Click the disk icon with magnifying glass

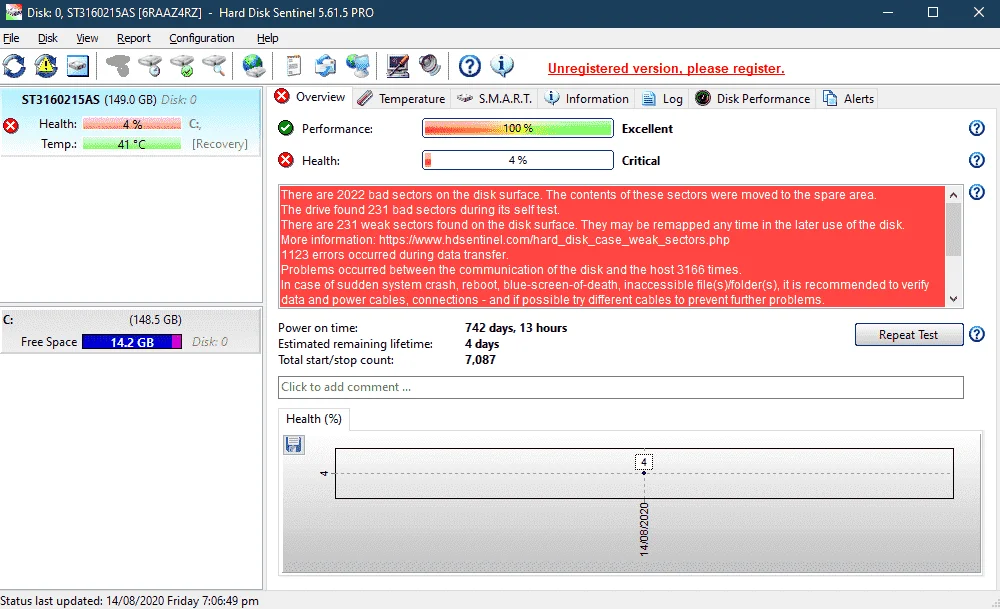point(214,66)
